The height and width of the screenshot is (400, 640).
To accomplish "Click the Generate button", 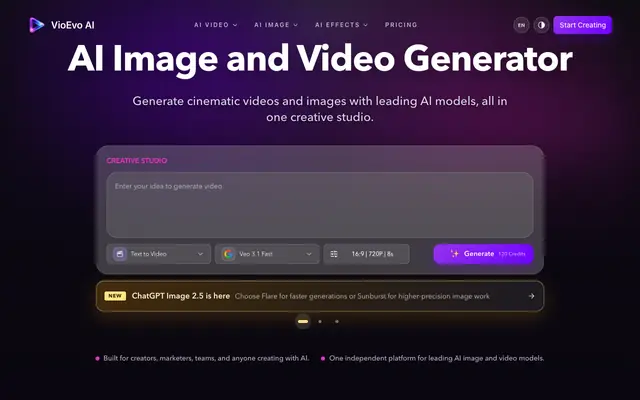I will tap(483, 254).
